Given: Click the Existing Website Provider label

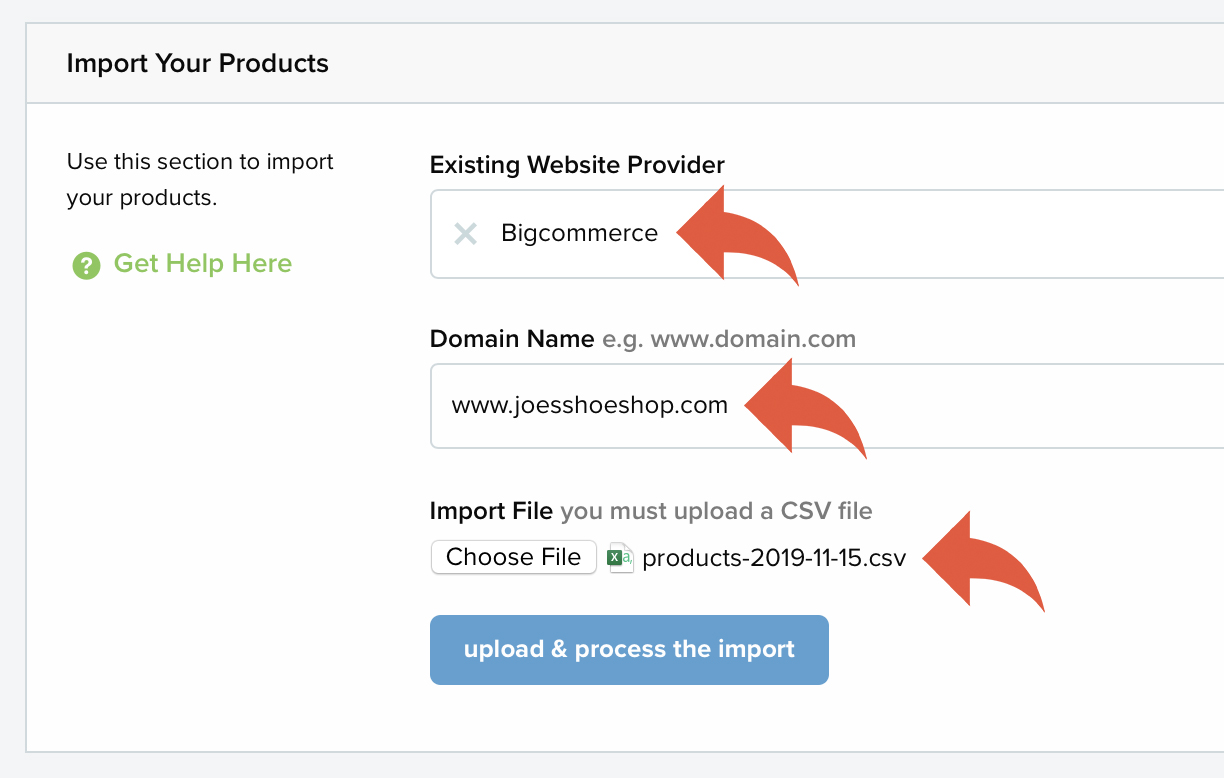Looking at the screenshot, I should [577, 164].
